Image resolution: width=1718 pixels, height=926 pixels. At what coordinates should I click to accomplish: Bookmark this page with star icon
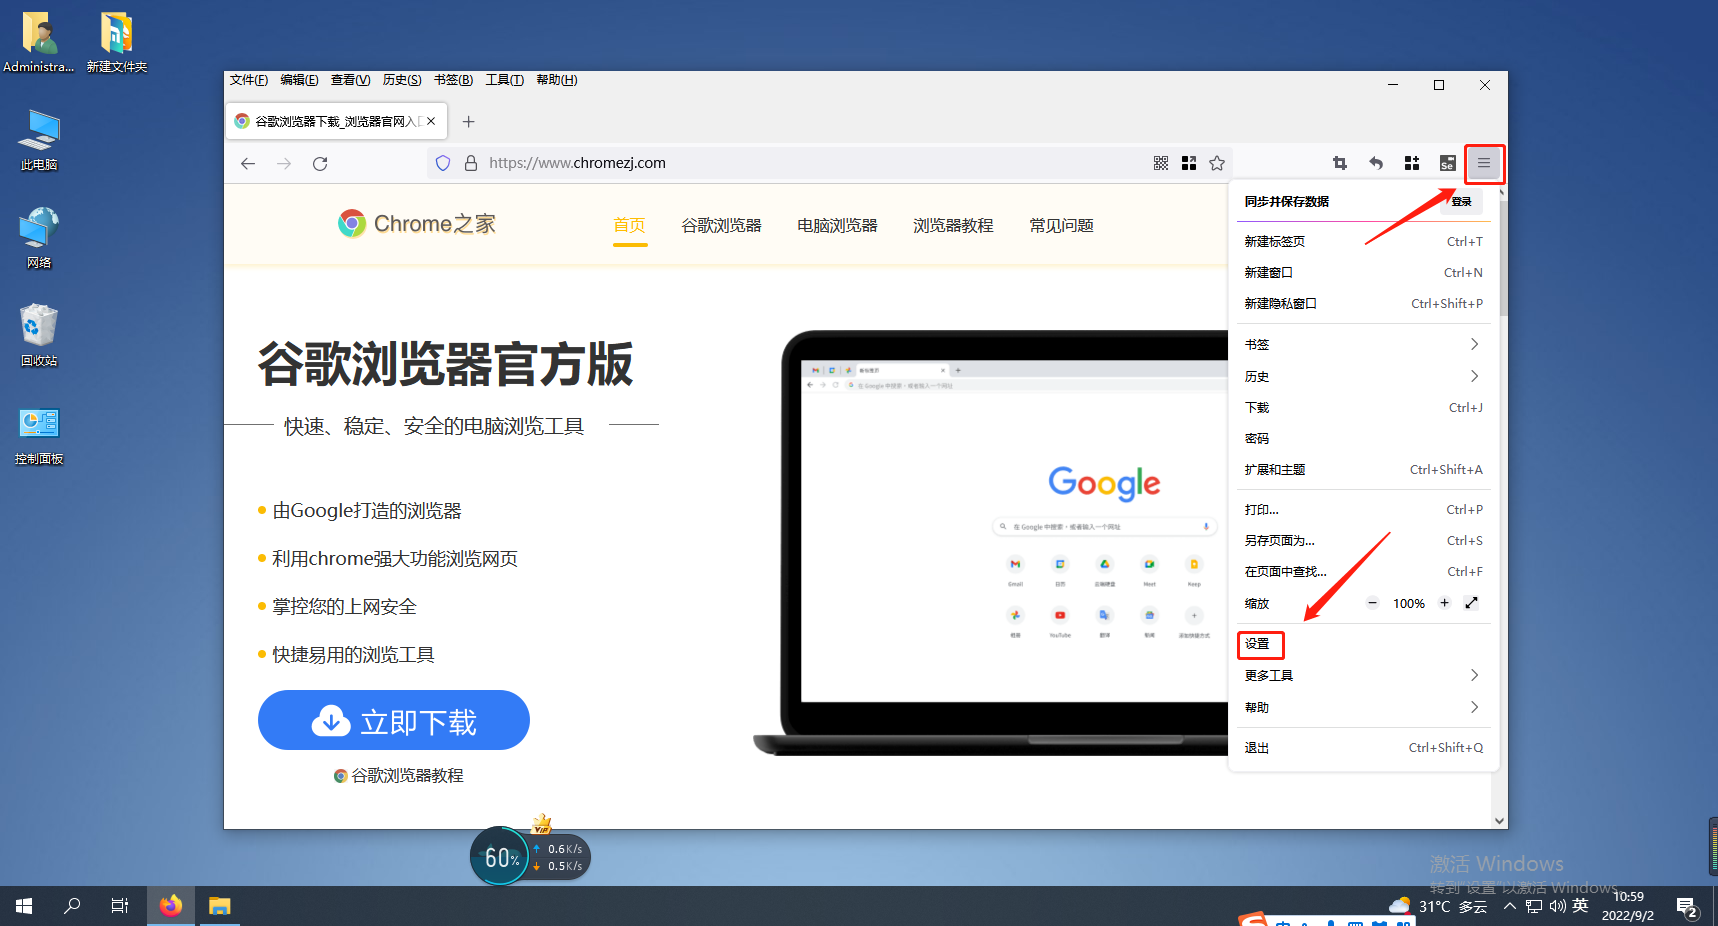tap(1217, 163)
